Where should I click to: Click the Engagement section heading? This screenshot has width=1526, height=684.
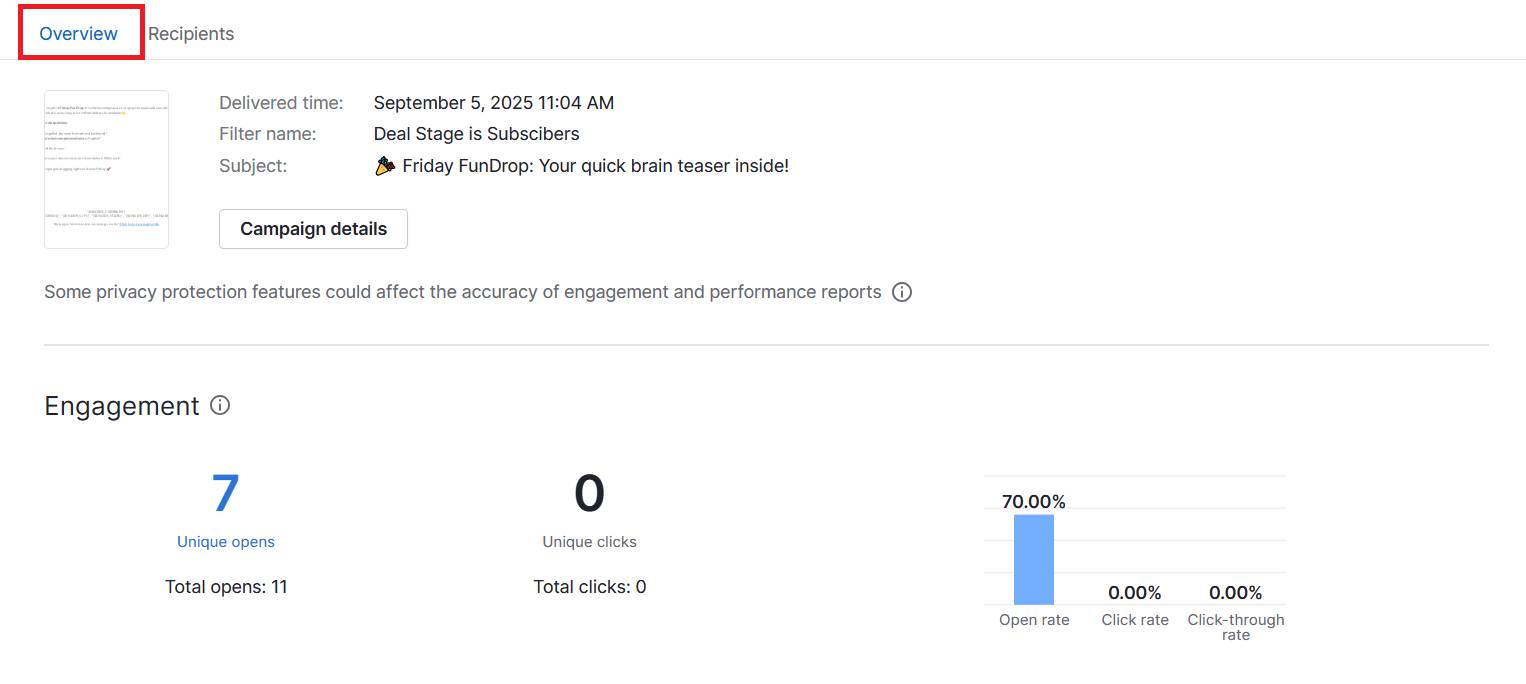[122, 406]
